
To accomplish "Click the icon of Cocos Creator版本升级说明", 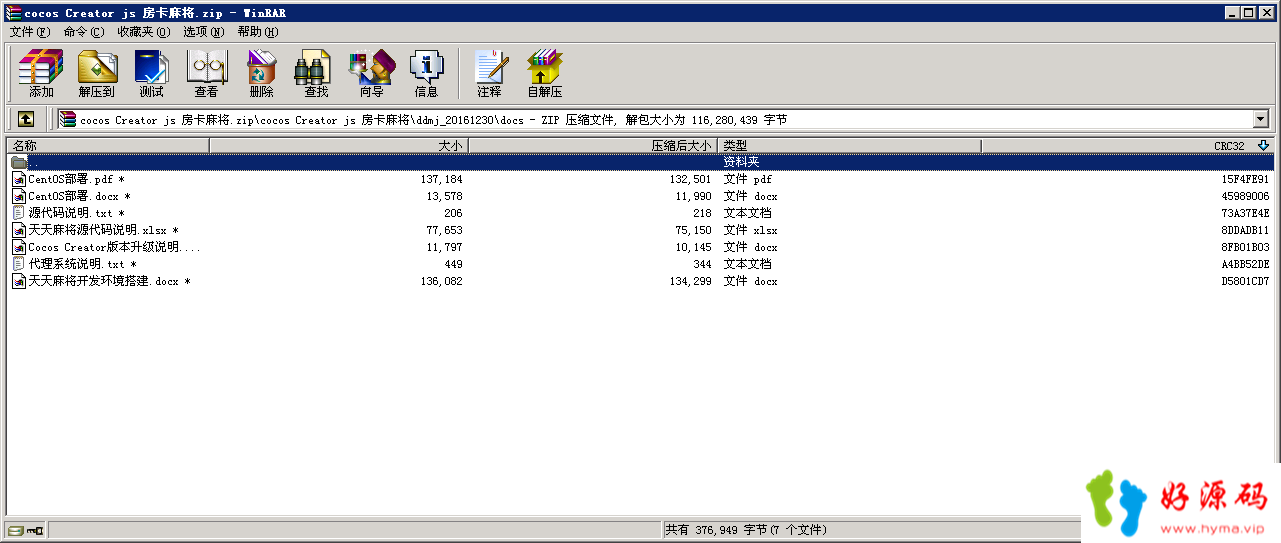I will tap(19, 247).
